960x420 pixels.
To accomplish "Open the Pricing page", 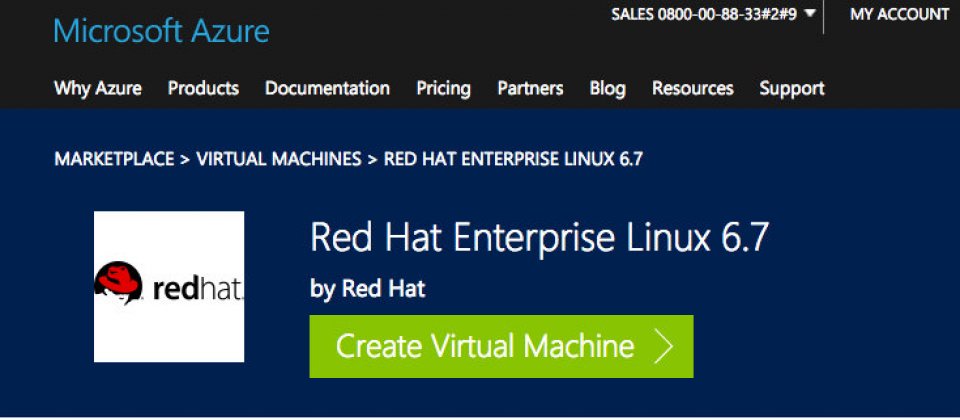I will (444, 89).
